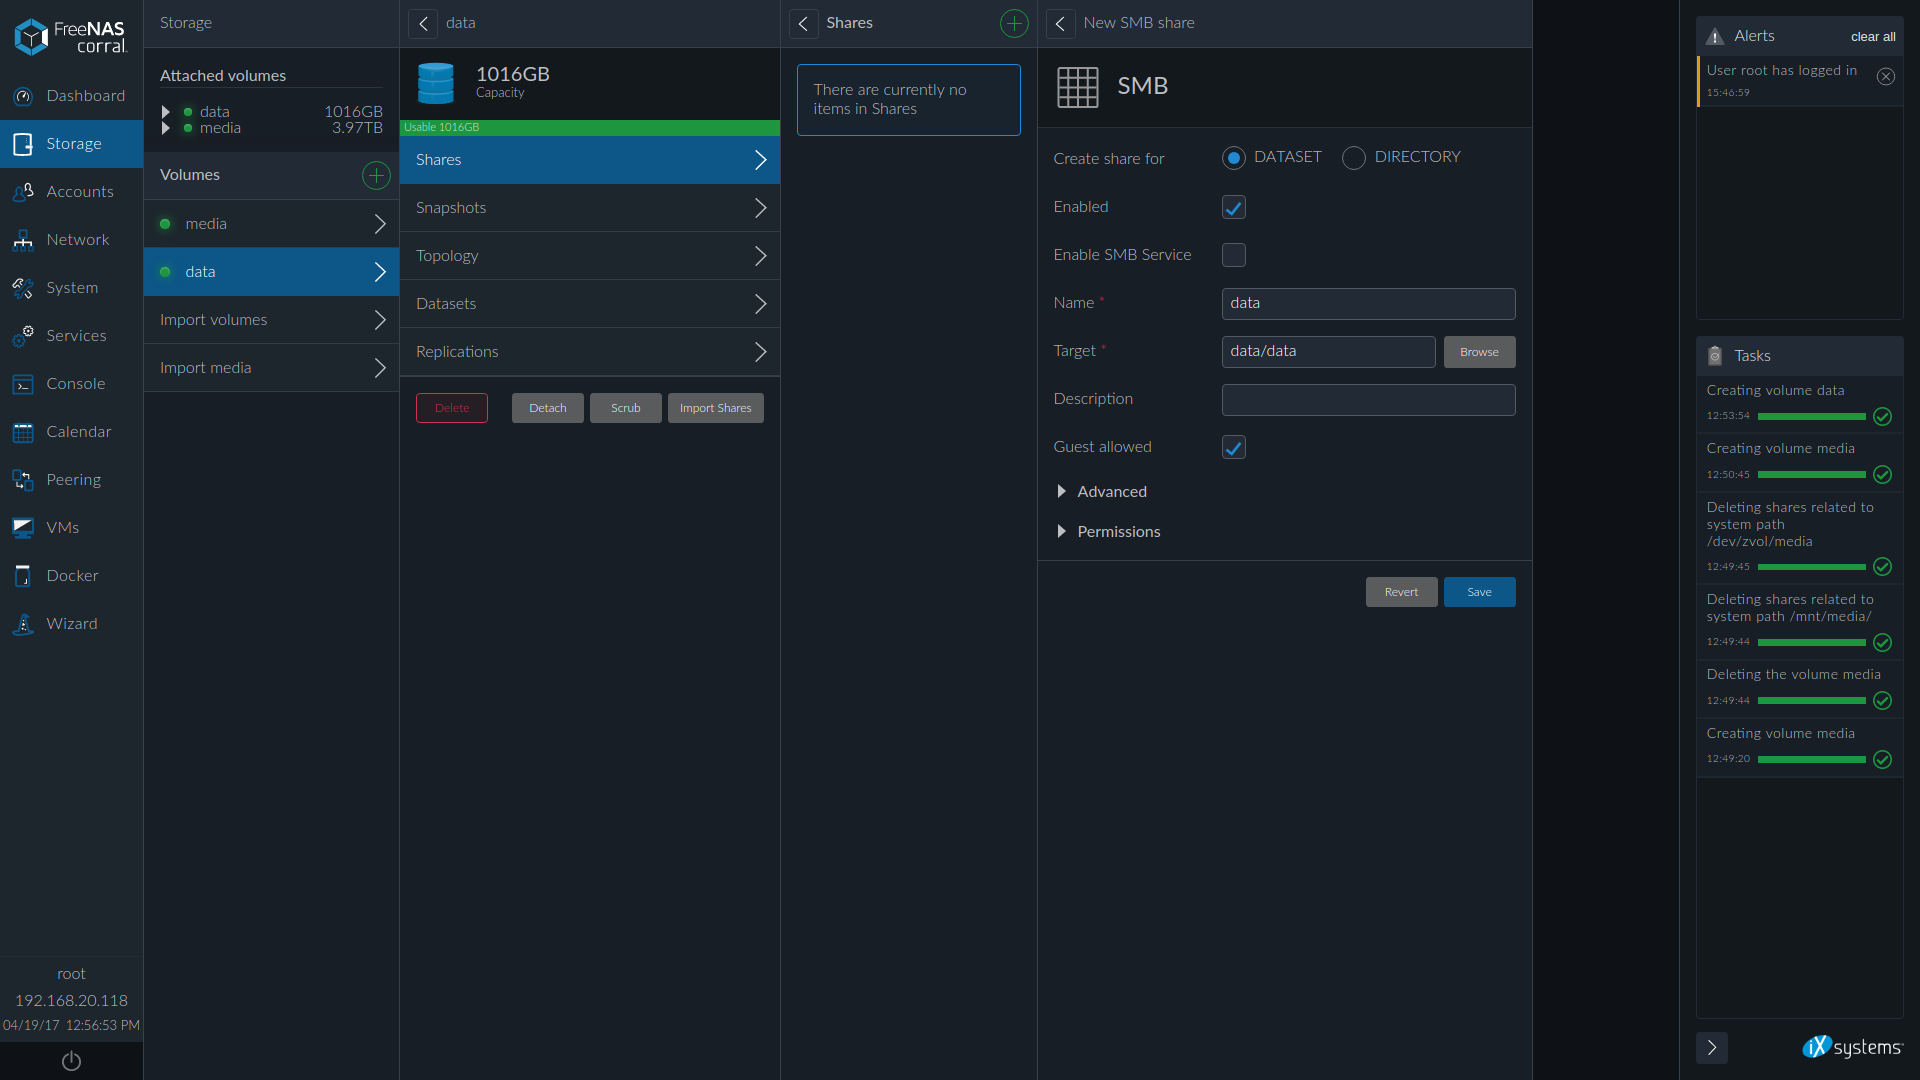
Task: Go back from the New SMB share panel
Action: (1060, 23)
